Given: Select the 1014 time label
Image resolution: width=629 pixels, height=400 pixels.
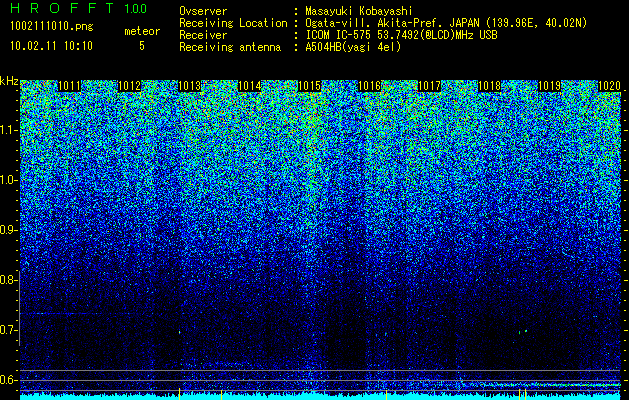Looking at the screenshot, I should [250, 86].
